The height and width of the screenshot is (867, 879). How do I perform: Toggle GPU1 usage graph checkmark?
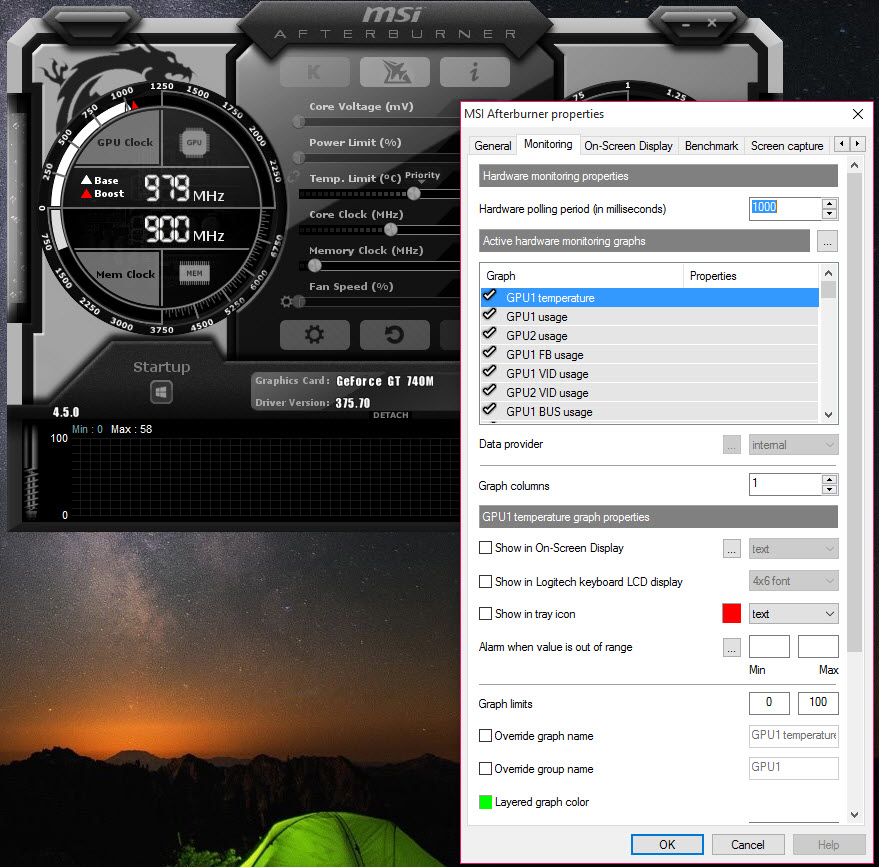point(490,314)
